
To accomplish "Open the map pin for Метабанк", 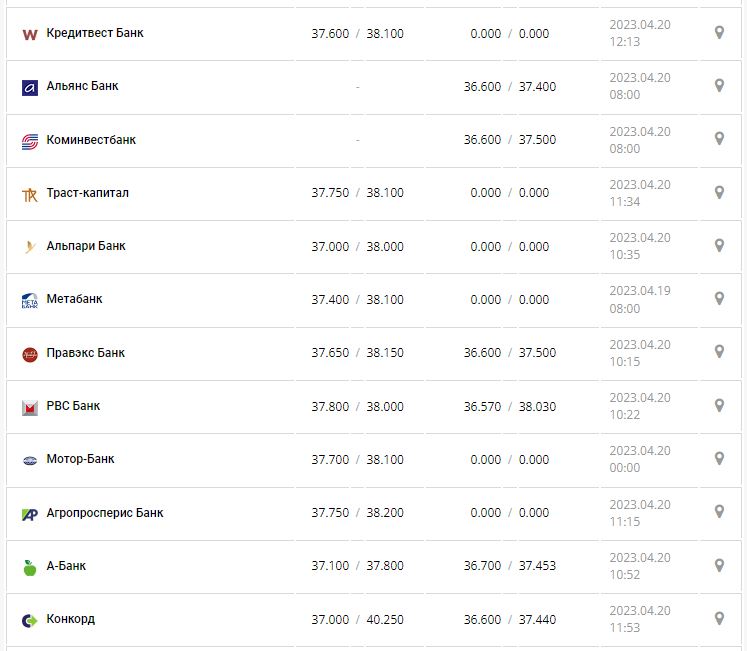I will coord(719,299).
